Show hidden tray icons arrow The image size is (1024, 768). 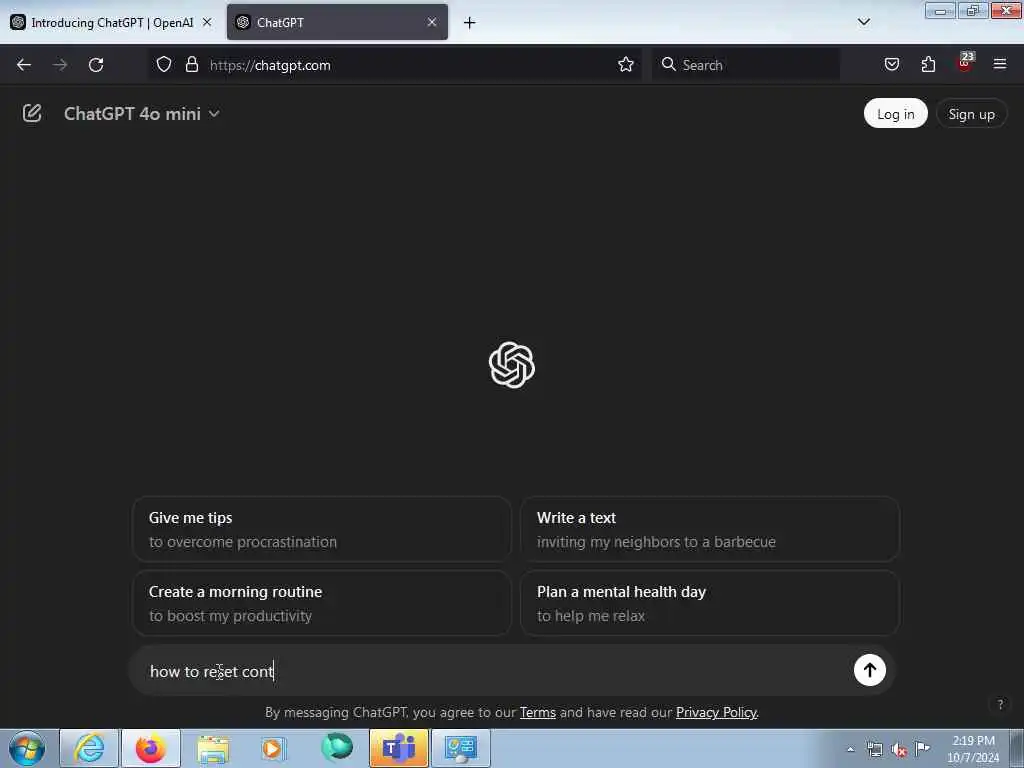850,749
